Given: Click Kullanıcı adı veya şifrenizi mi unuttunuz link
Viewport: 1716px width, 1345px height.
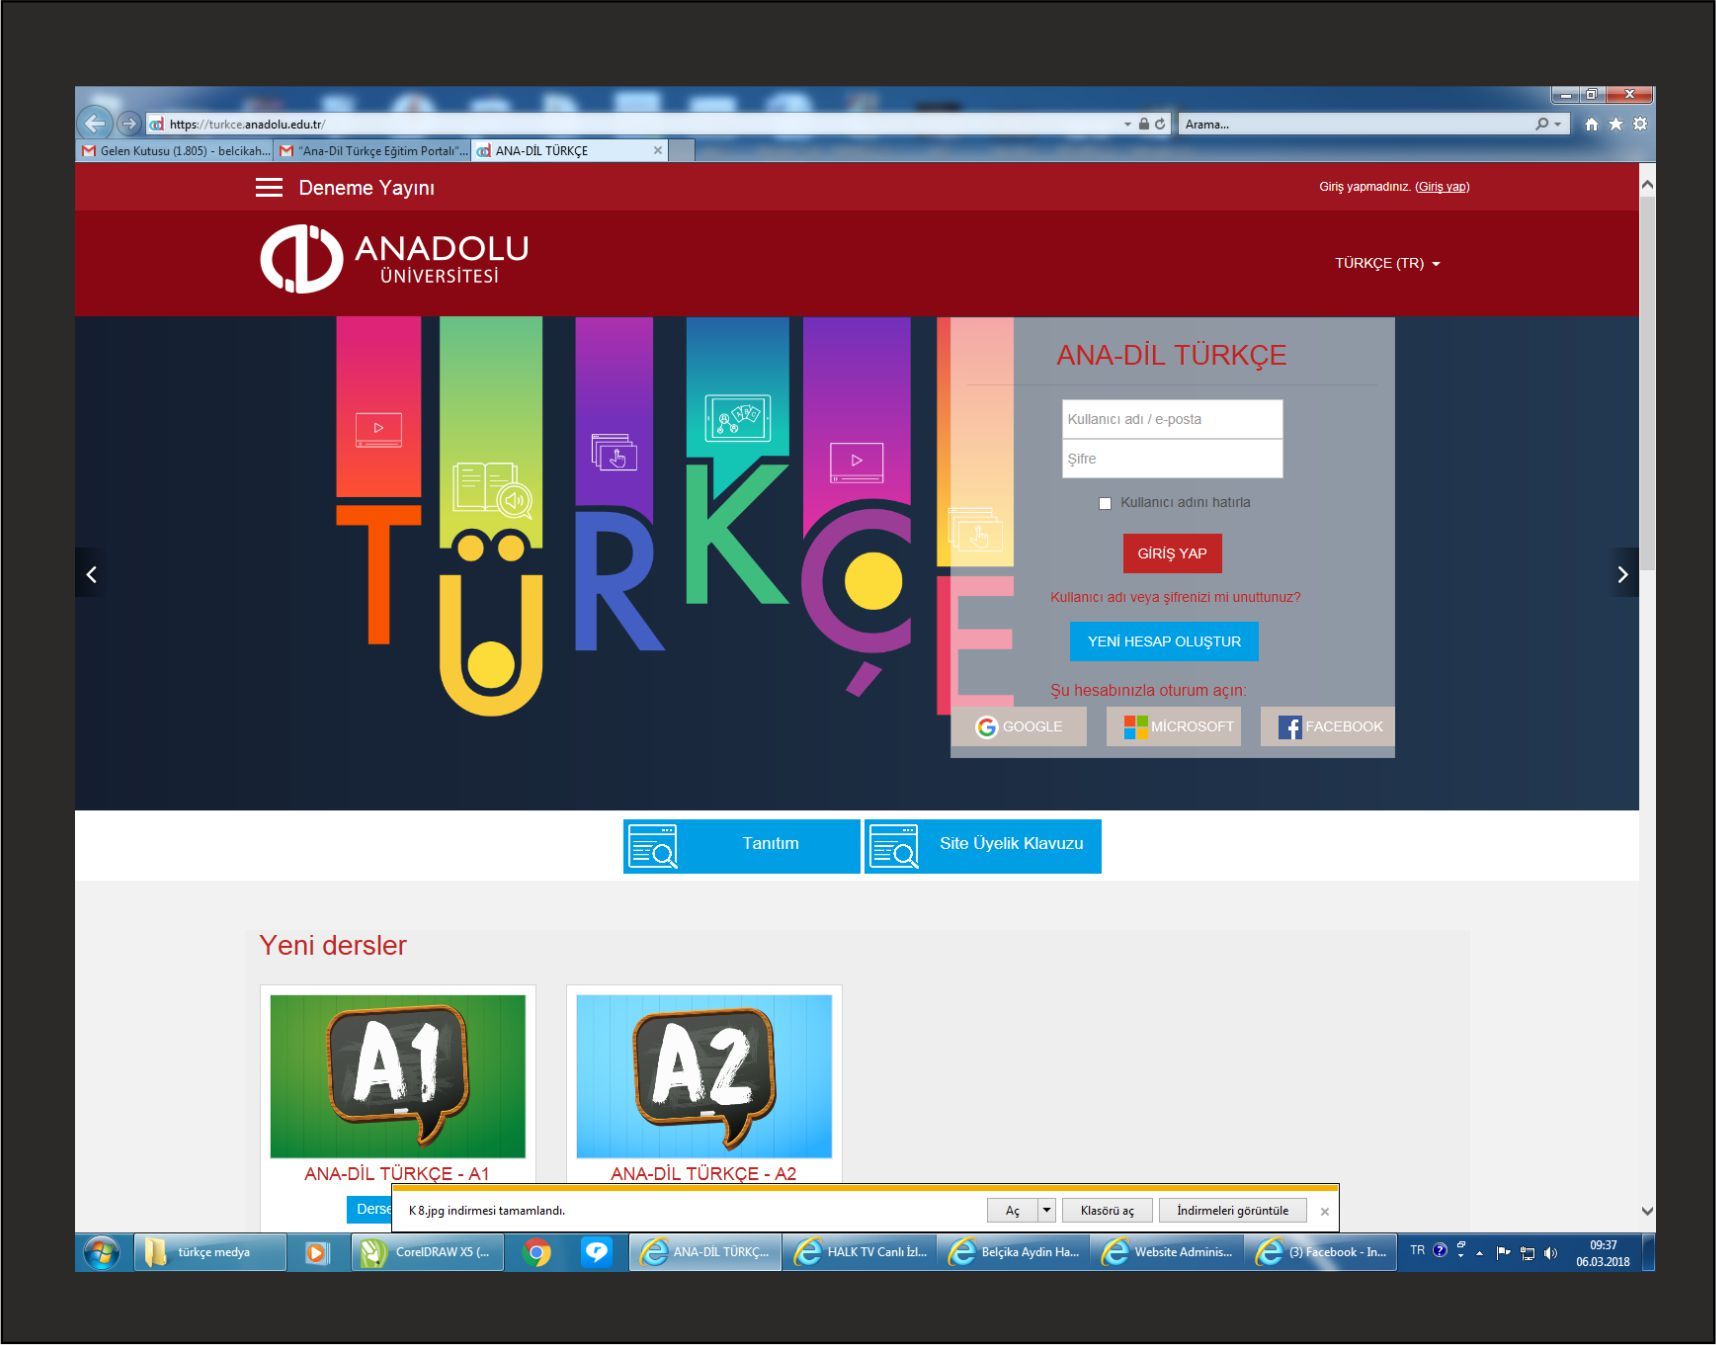Looking at the screenshot, I should (x=1175, y=597).
